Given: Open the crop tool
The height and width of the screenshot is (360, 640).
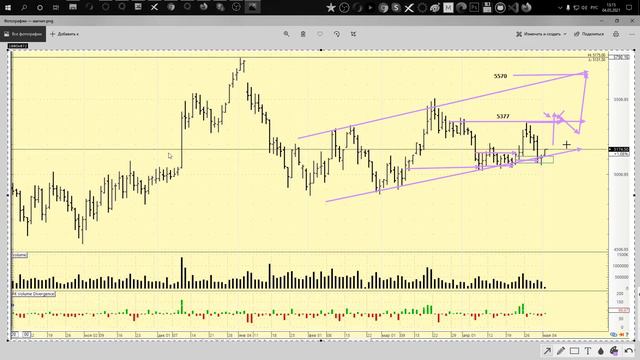Looking at the screenshot, I should pyautogui.click(x=353, y=34).
